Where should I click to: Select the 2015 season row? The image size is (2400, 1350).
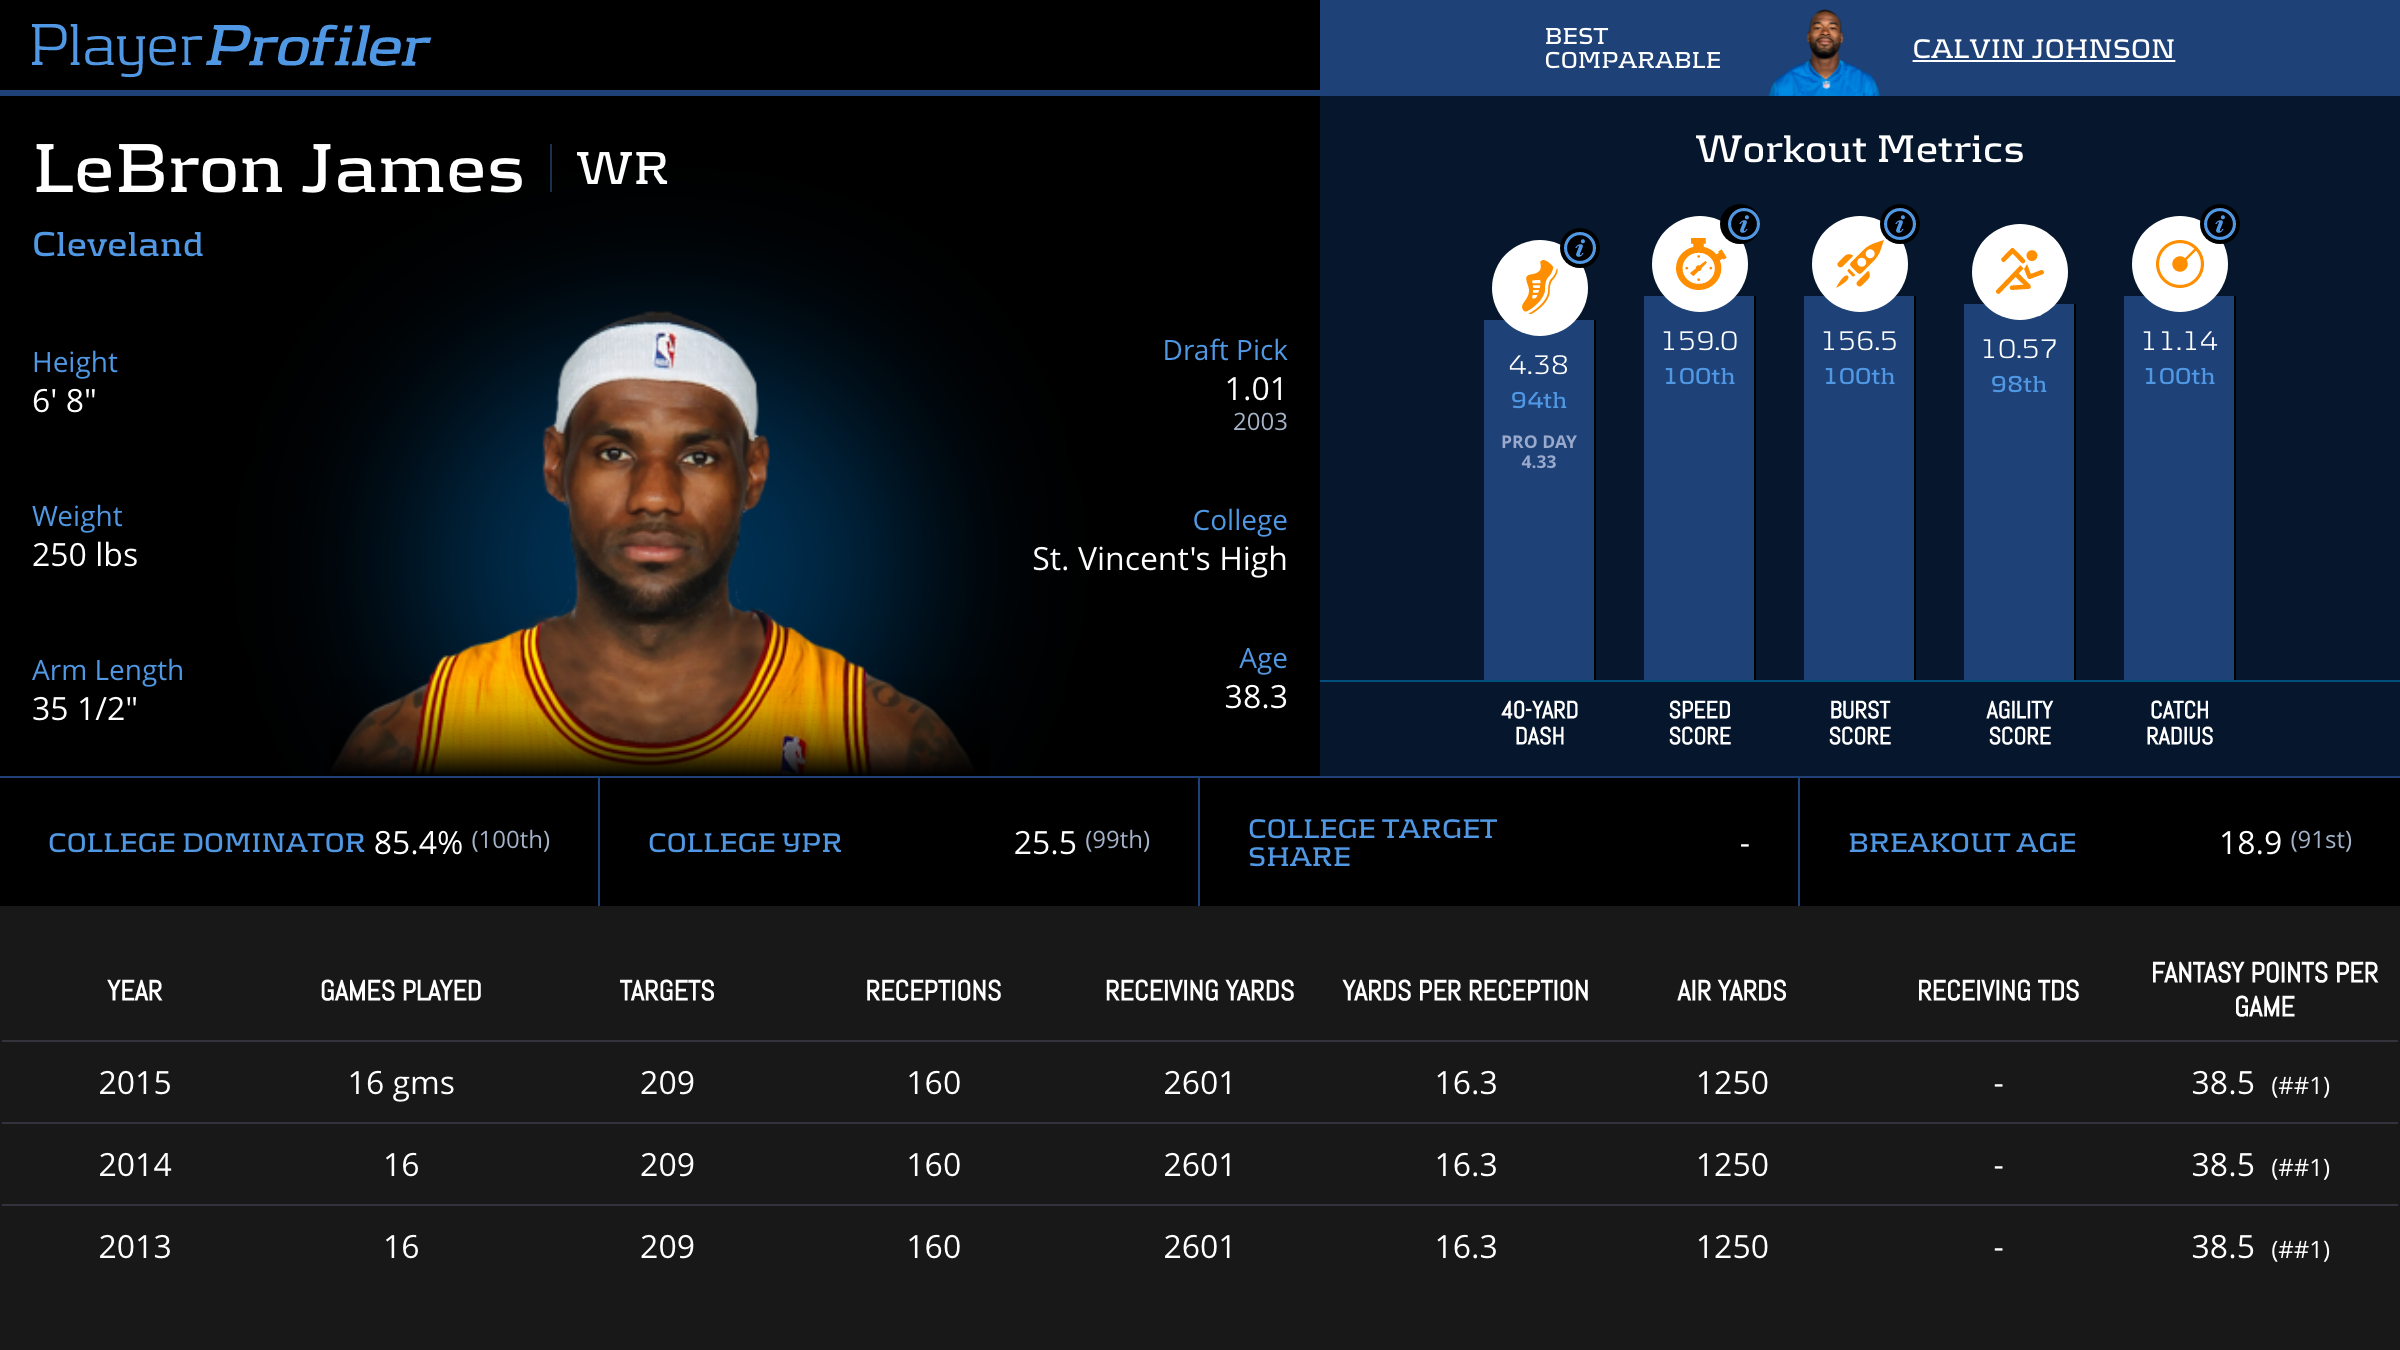(x=1199, y=1083)
